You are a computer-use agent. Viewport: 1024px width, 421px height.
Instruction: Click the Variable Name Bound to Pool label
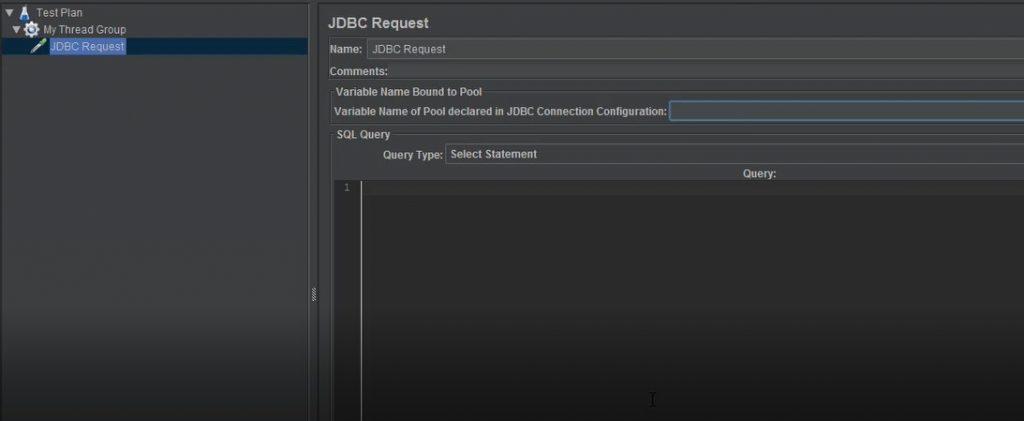[409, 92]
